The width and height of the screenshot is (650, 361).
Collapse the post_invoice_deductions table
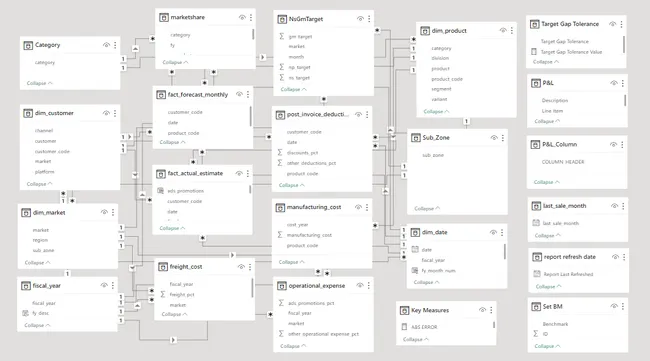click(x=292, y=185)
